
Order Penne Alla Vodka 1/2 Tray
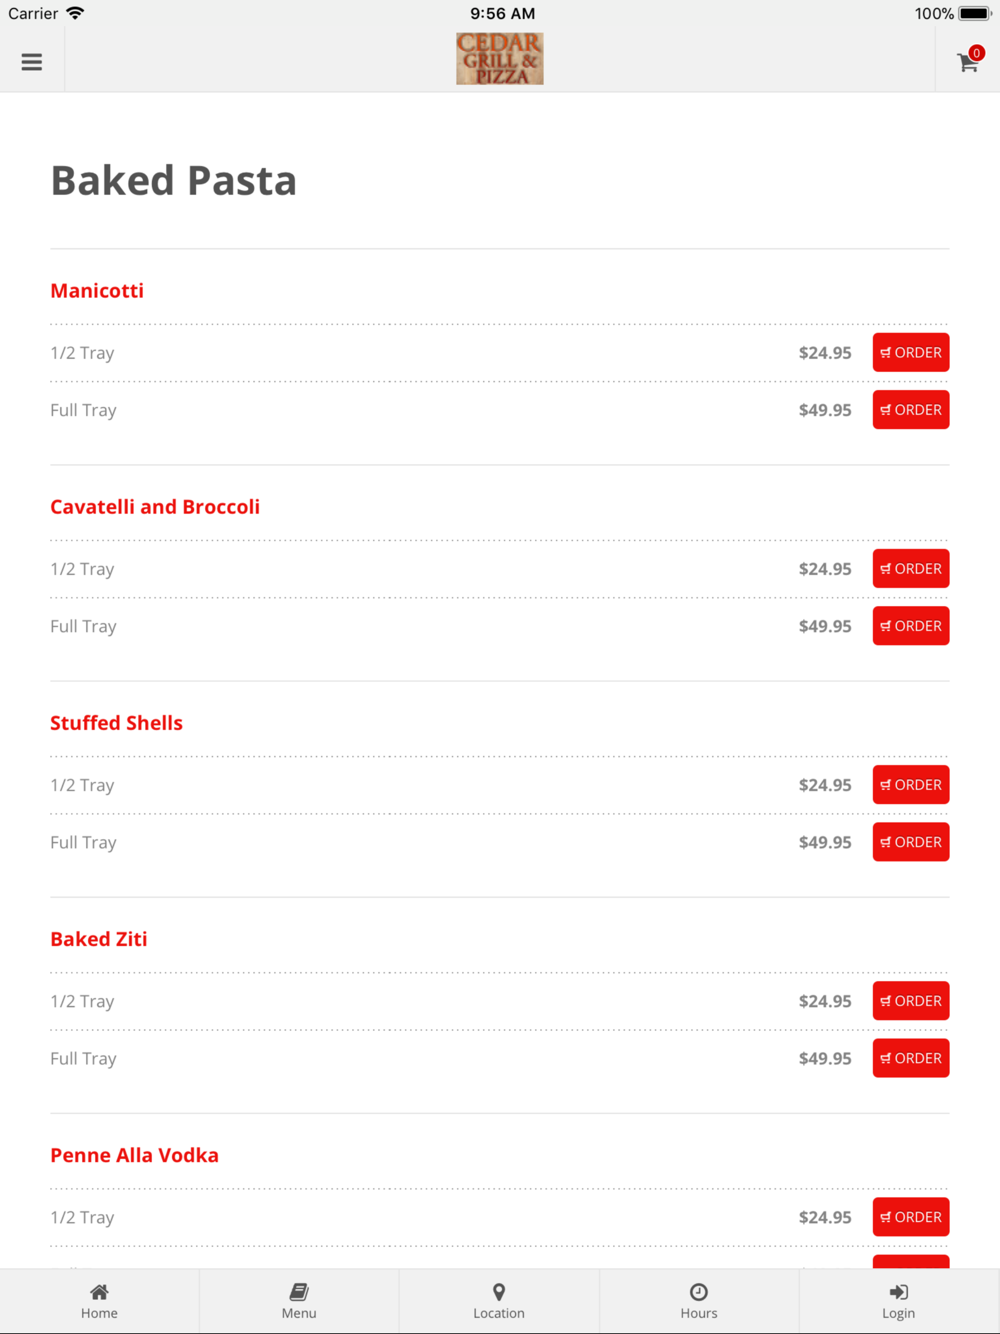(911, 1217)
